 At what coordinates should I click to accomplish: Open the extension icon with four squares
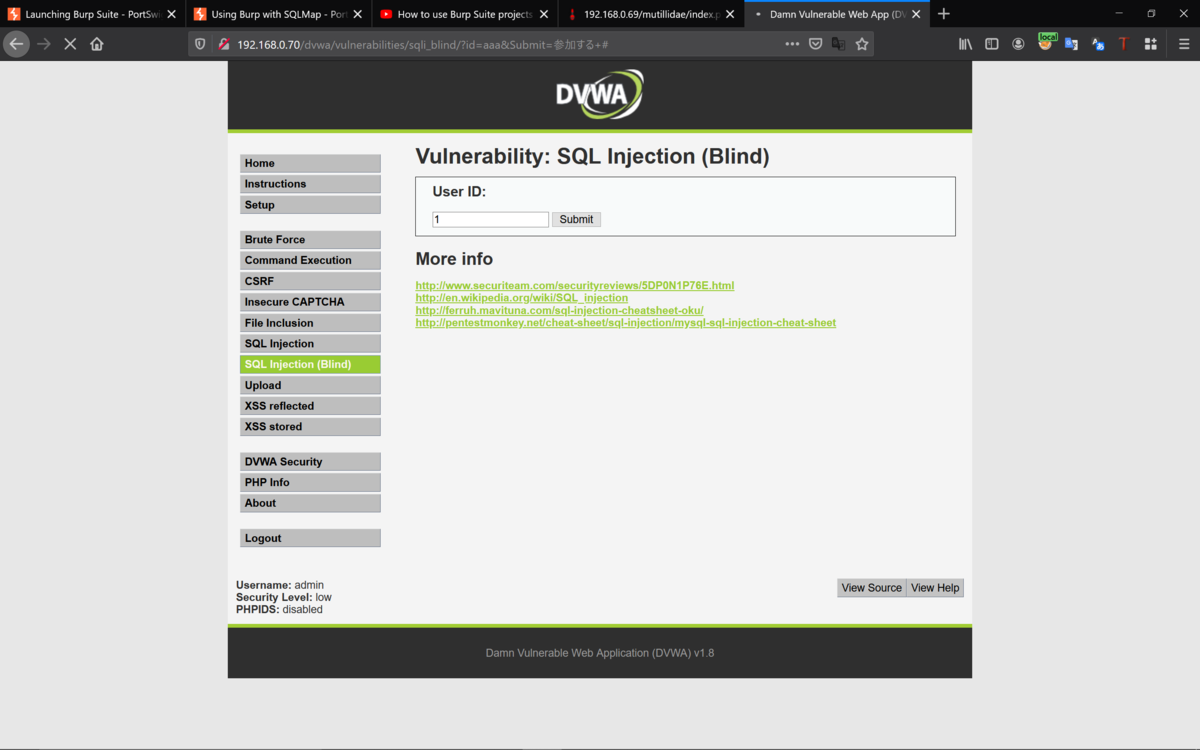(1151, 44)
